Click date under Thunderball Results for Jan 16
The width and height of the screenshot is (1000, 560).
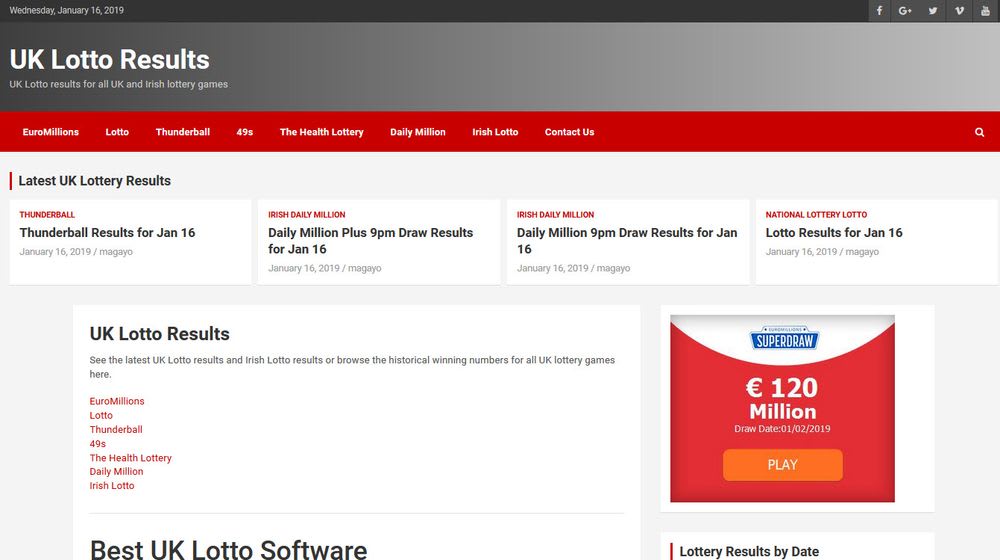click(x=55, y=252)
